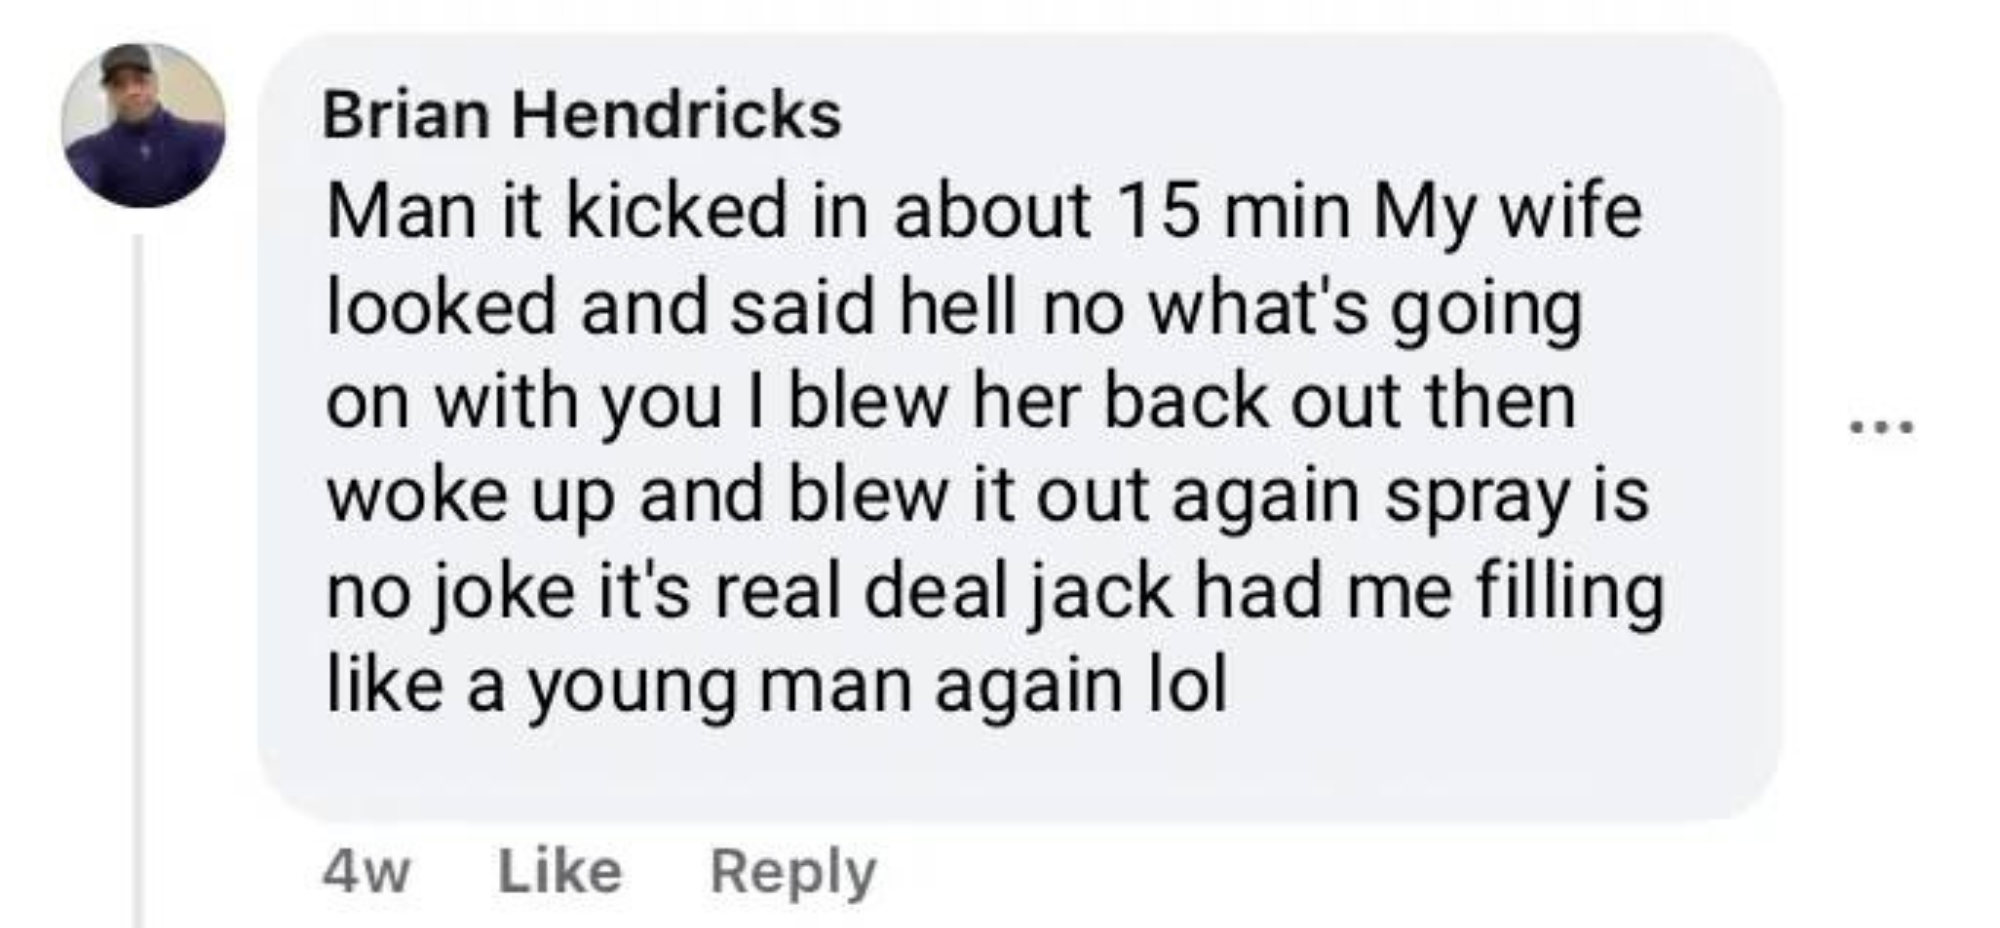Click the Brian Hendricks name link
2000x928 pixels.
coord(582,115)
